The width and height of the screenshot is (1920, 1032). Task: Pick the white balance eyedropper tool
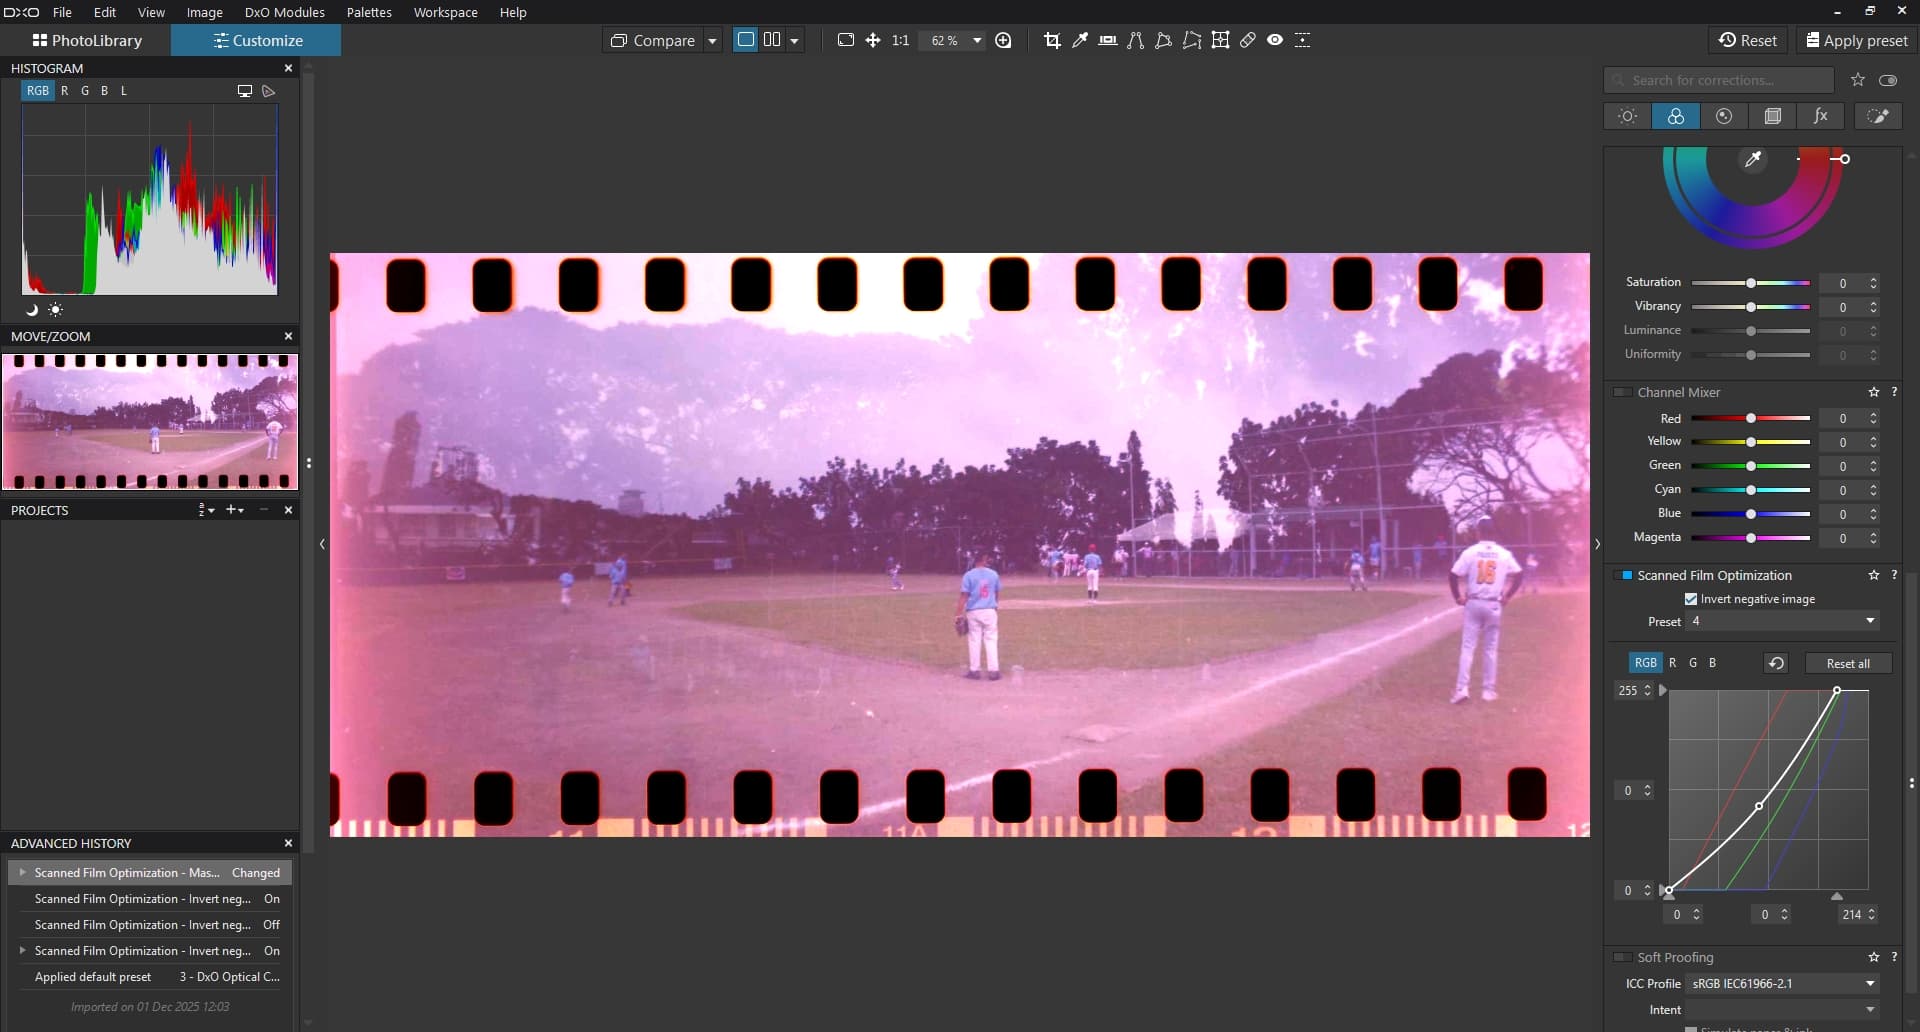click(x=1080, y=40)
